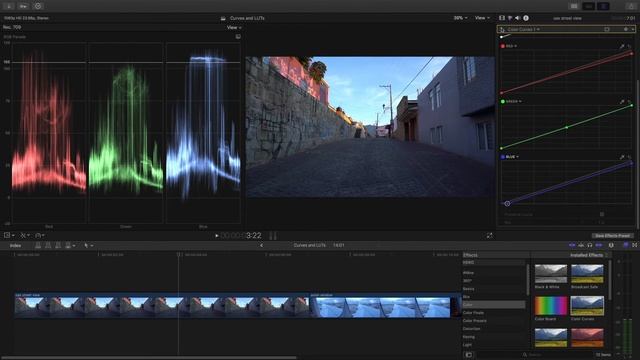Click the share icon at top right
This screenshot has height=360, width=640.
pos(631,6)
